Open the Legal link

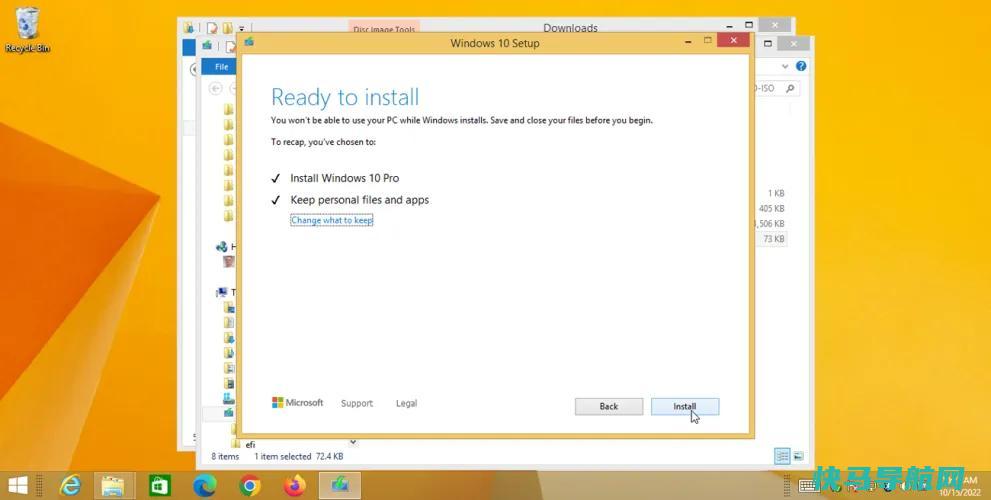coord(406,403)
